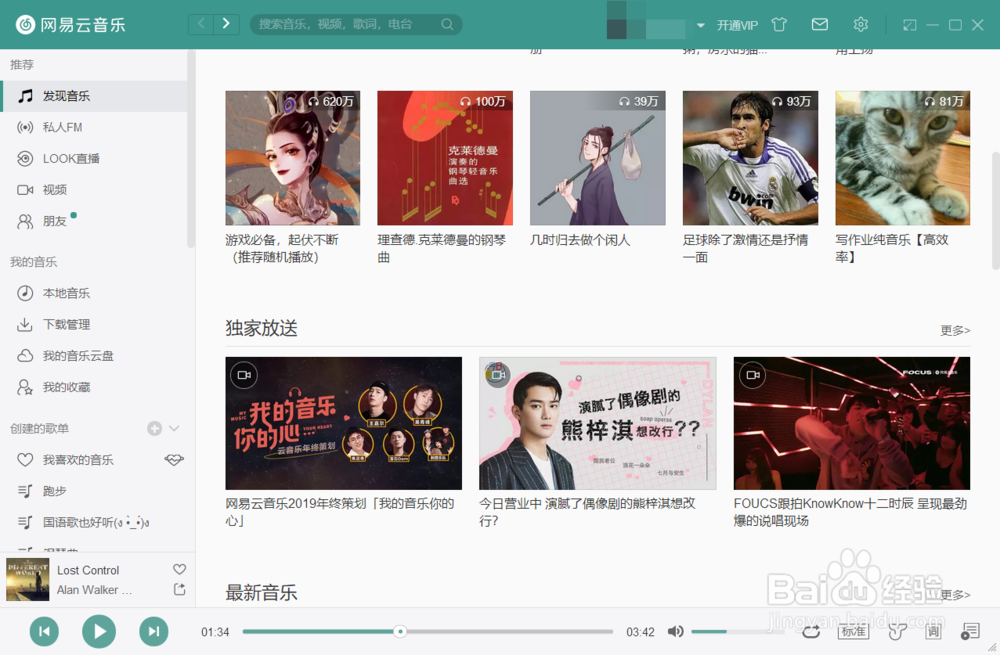
Task: Open 下载管理 download manager
Action: coord(71,324)
